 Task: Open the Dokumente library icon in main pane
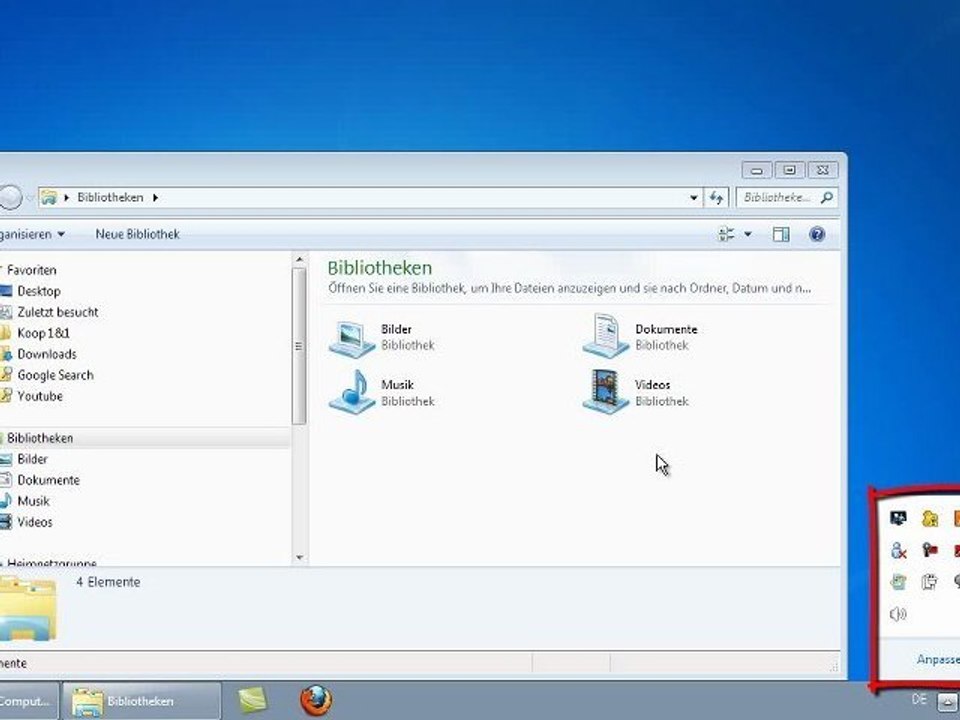(x=606, y=336)
